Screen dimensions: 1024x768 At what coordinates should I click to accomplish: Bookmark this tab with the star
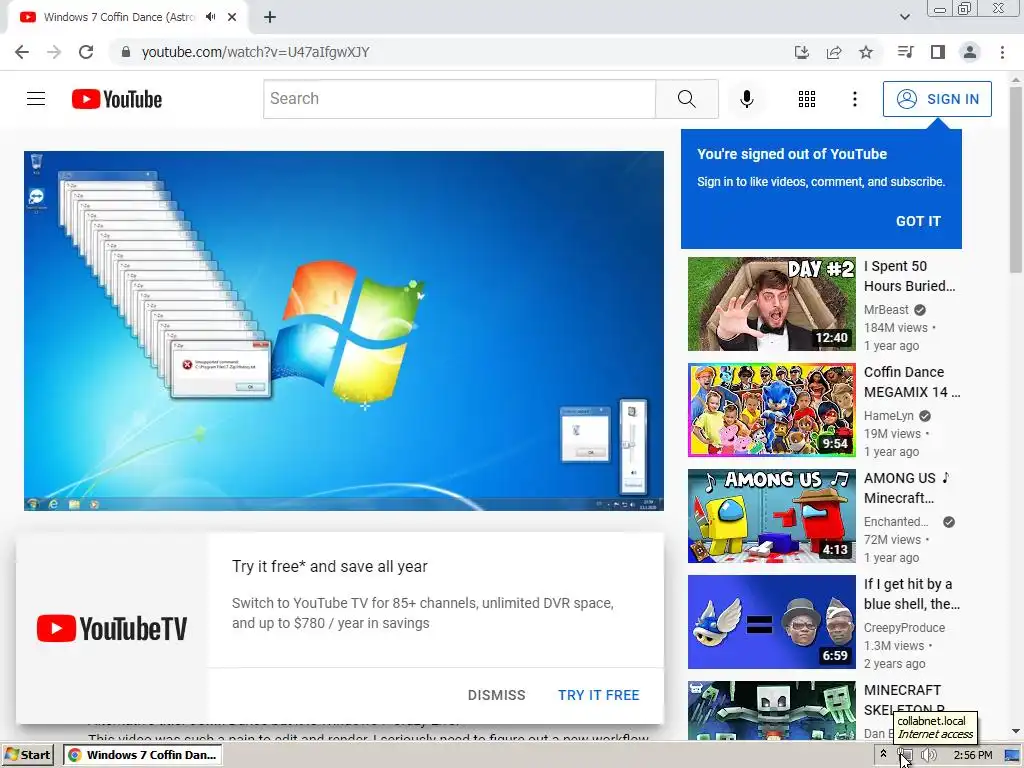click(866, 52)
